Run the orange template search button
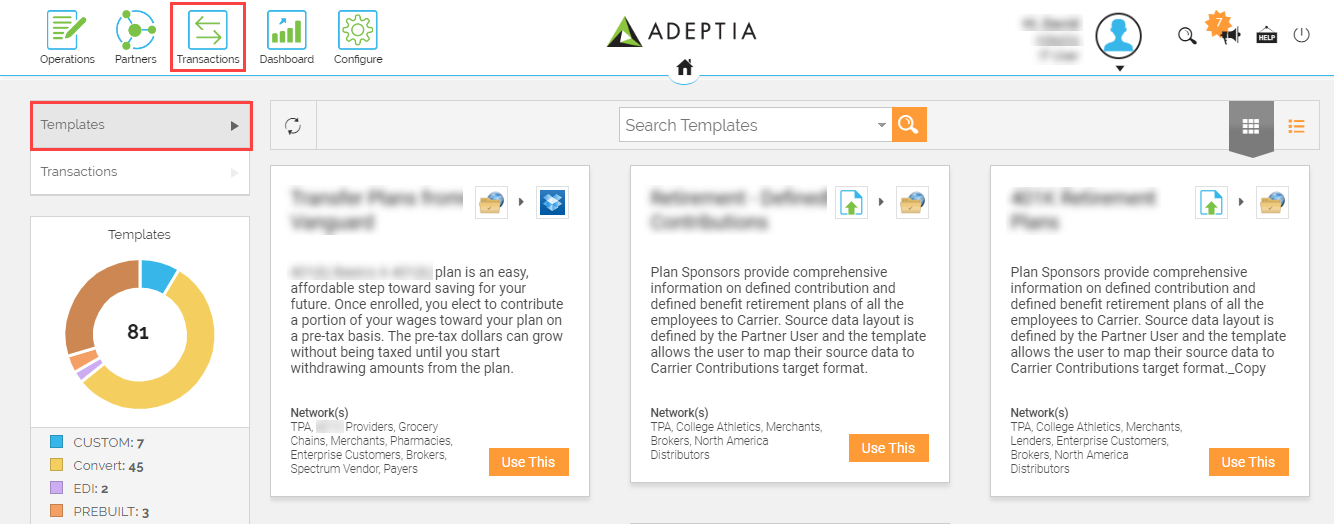This screenshot has width=1334, height=524. [x=909, y=124]
